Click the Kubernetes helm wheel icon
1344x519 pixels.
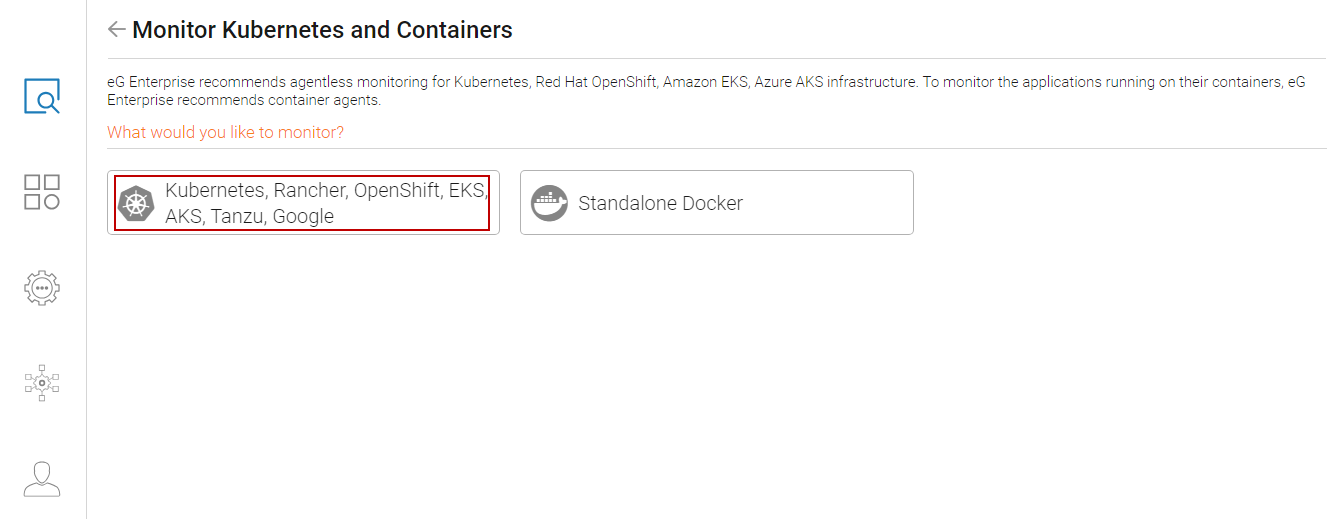coord(137,203)
